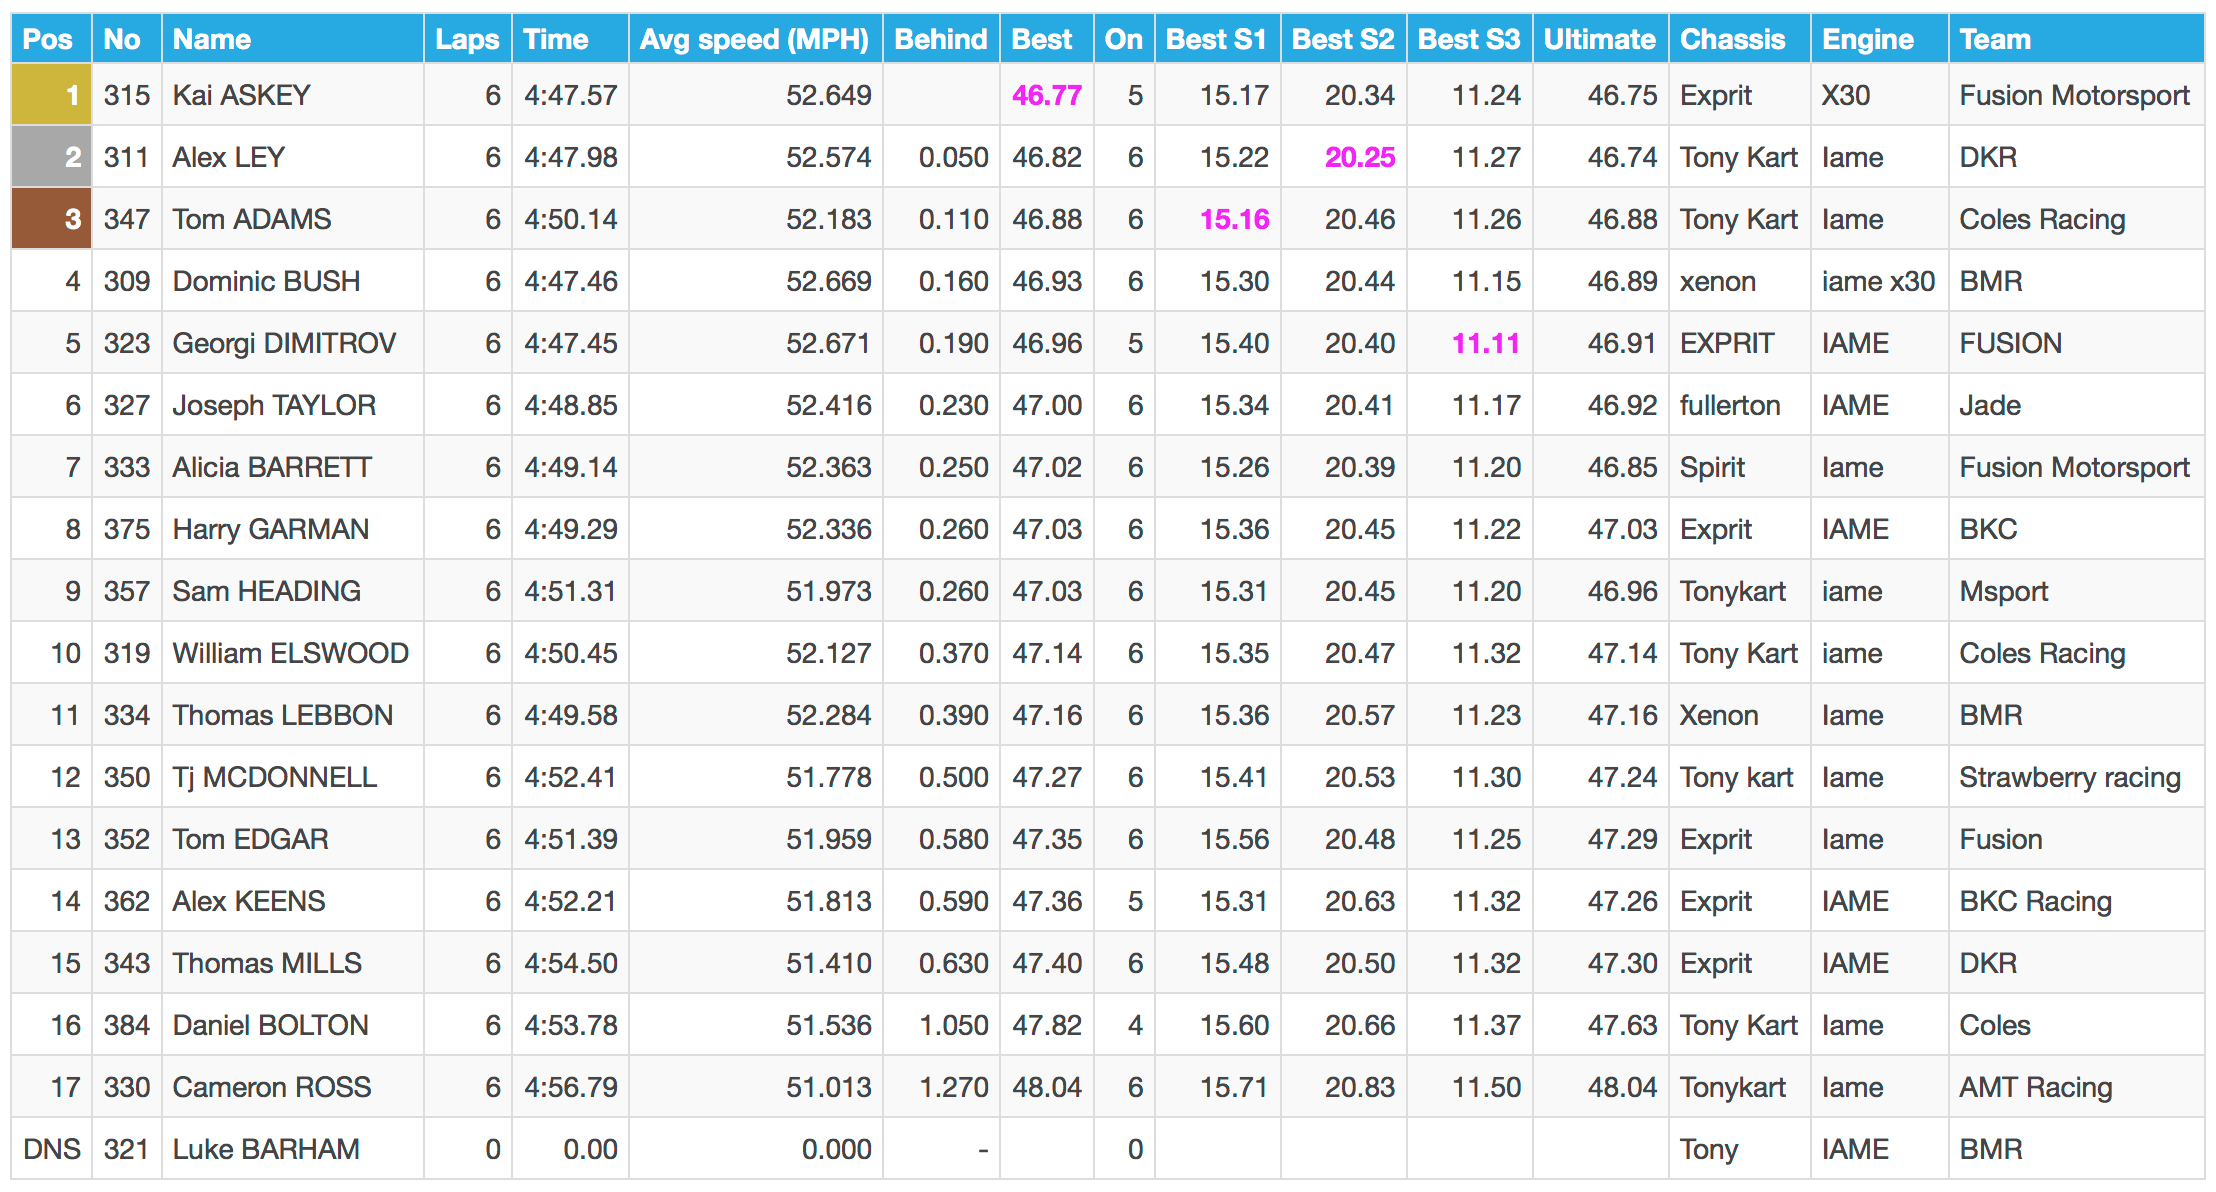Select driver name Sam HEADING
Viewport: 2216px width, 1192px height.
[x=267, y=591]
